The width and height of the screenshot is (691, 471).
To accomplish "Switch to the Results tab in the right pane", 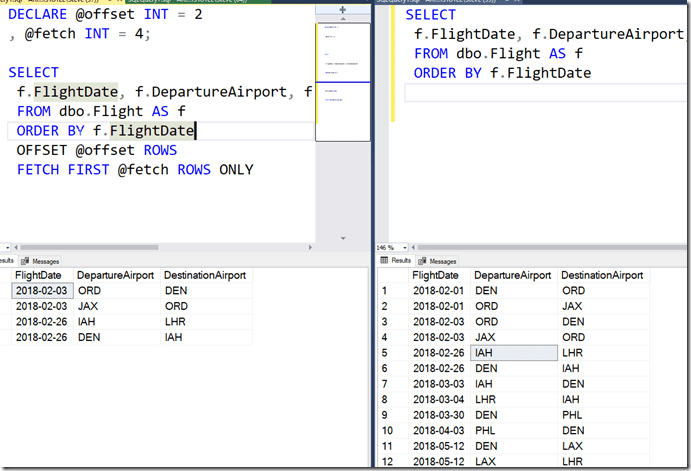I will (396, 260).
